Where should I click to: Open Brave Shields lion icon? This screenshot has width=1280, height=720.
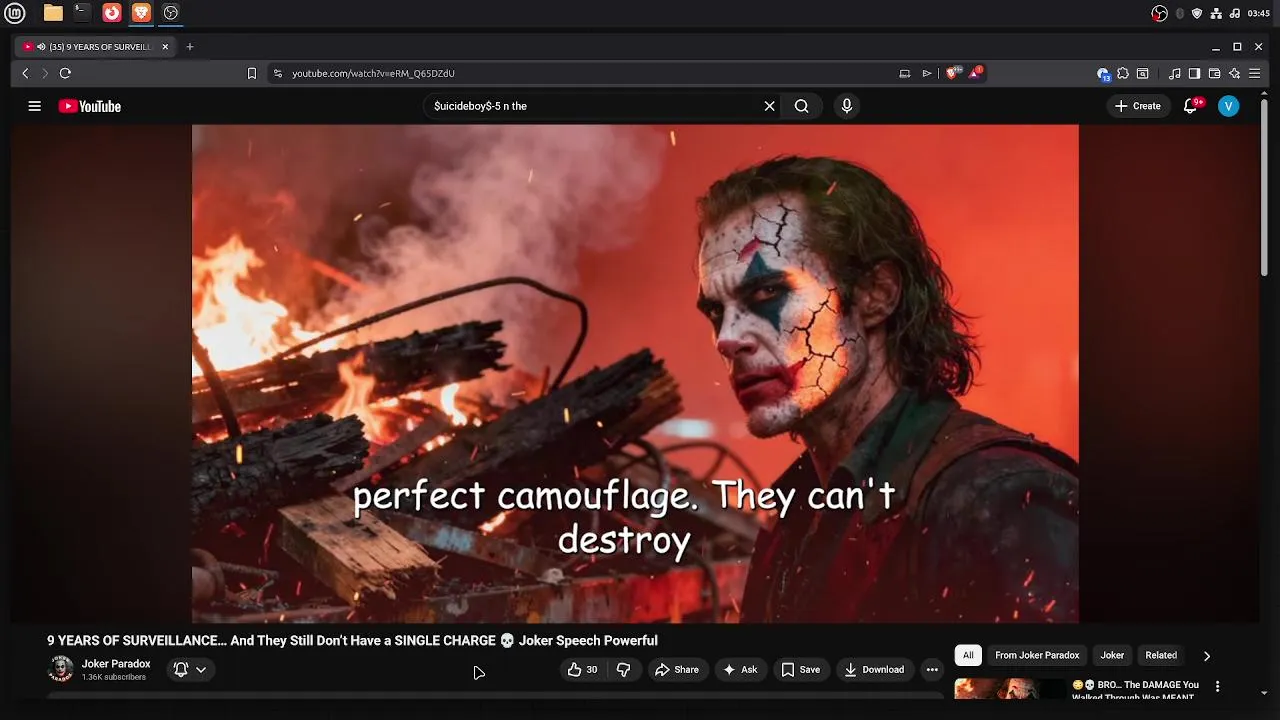coord(953,73)
